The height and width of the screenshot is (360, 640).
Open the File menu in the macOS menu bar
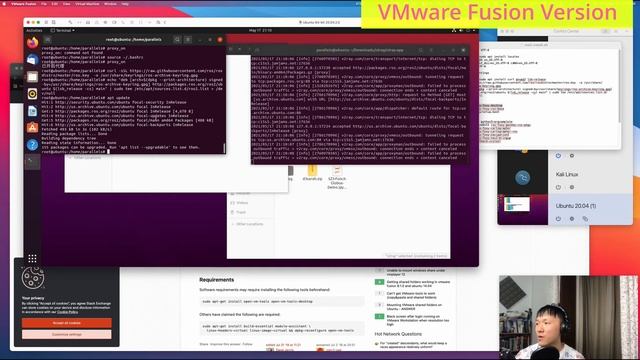click(x=44, y=4)
